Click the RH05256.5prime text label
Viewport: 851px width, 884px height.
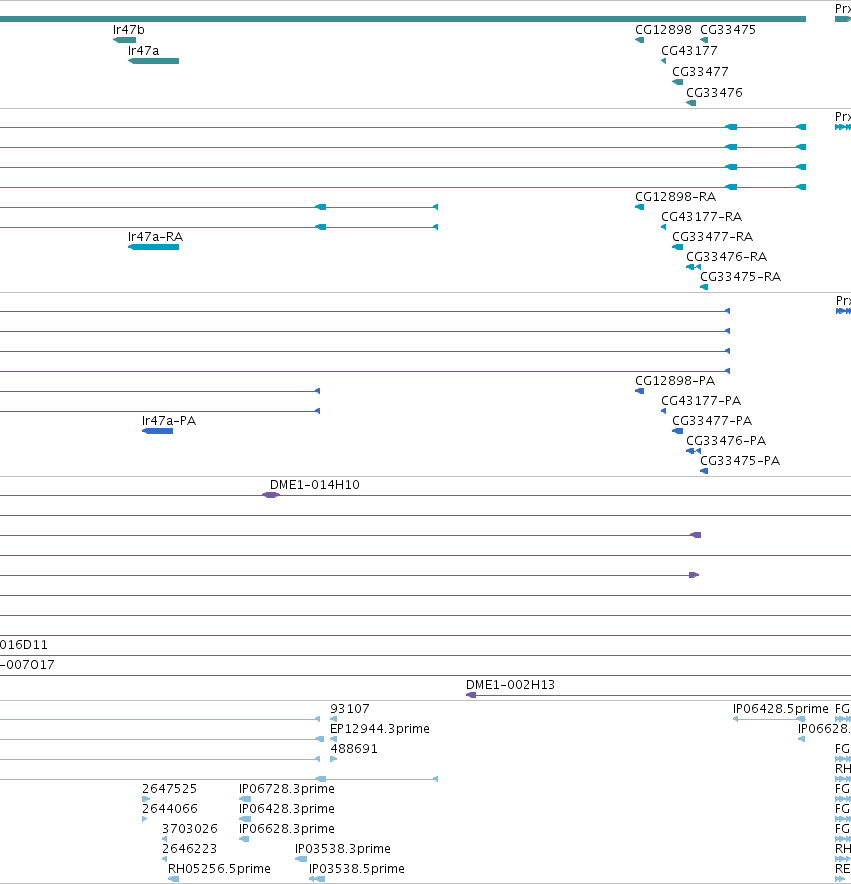click(219, 869)
